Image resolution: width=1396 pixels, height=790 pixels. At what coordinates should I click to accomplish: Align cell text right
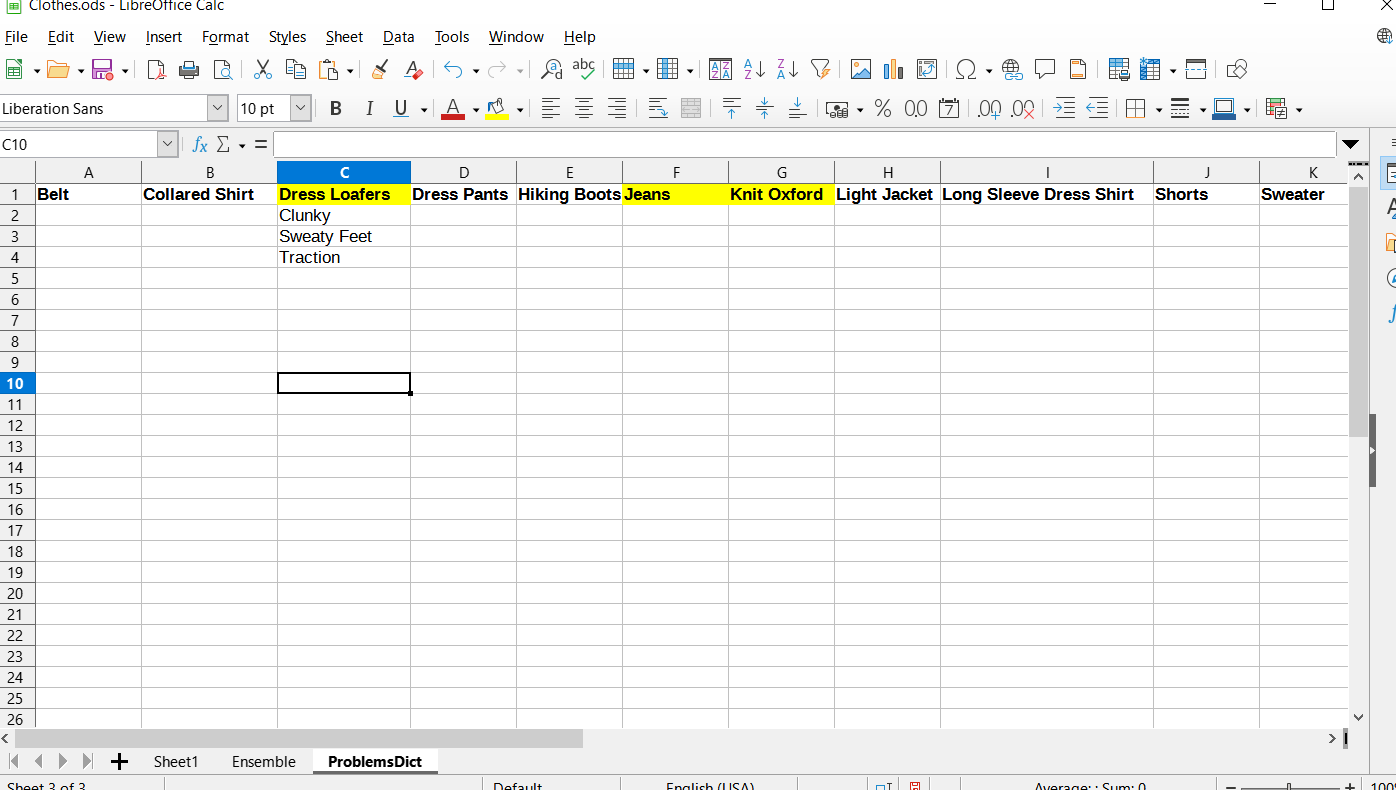tap(617, 108)
